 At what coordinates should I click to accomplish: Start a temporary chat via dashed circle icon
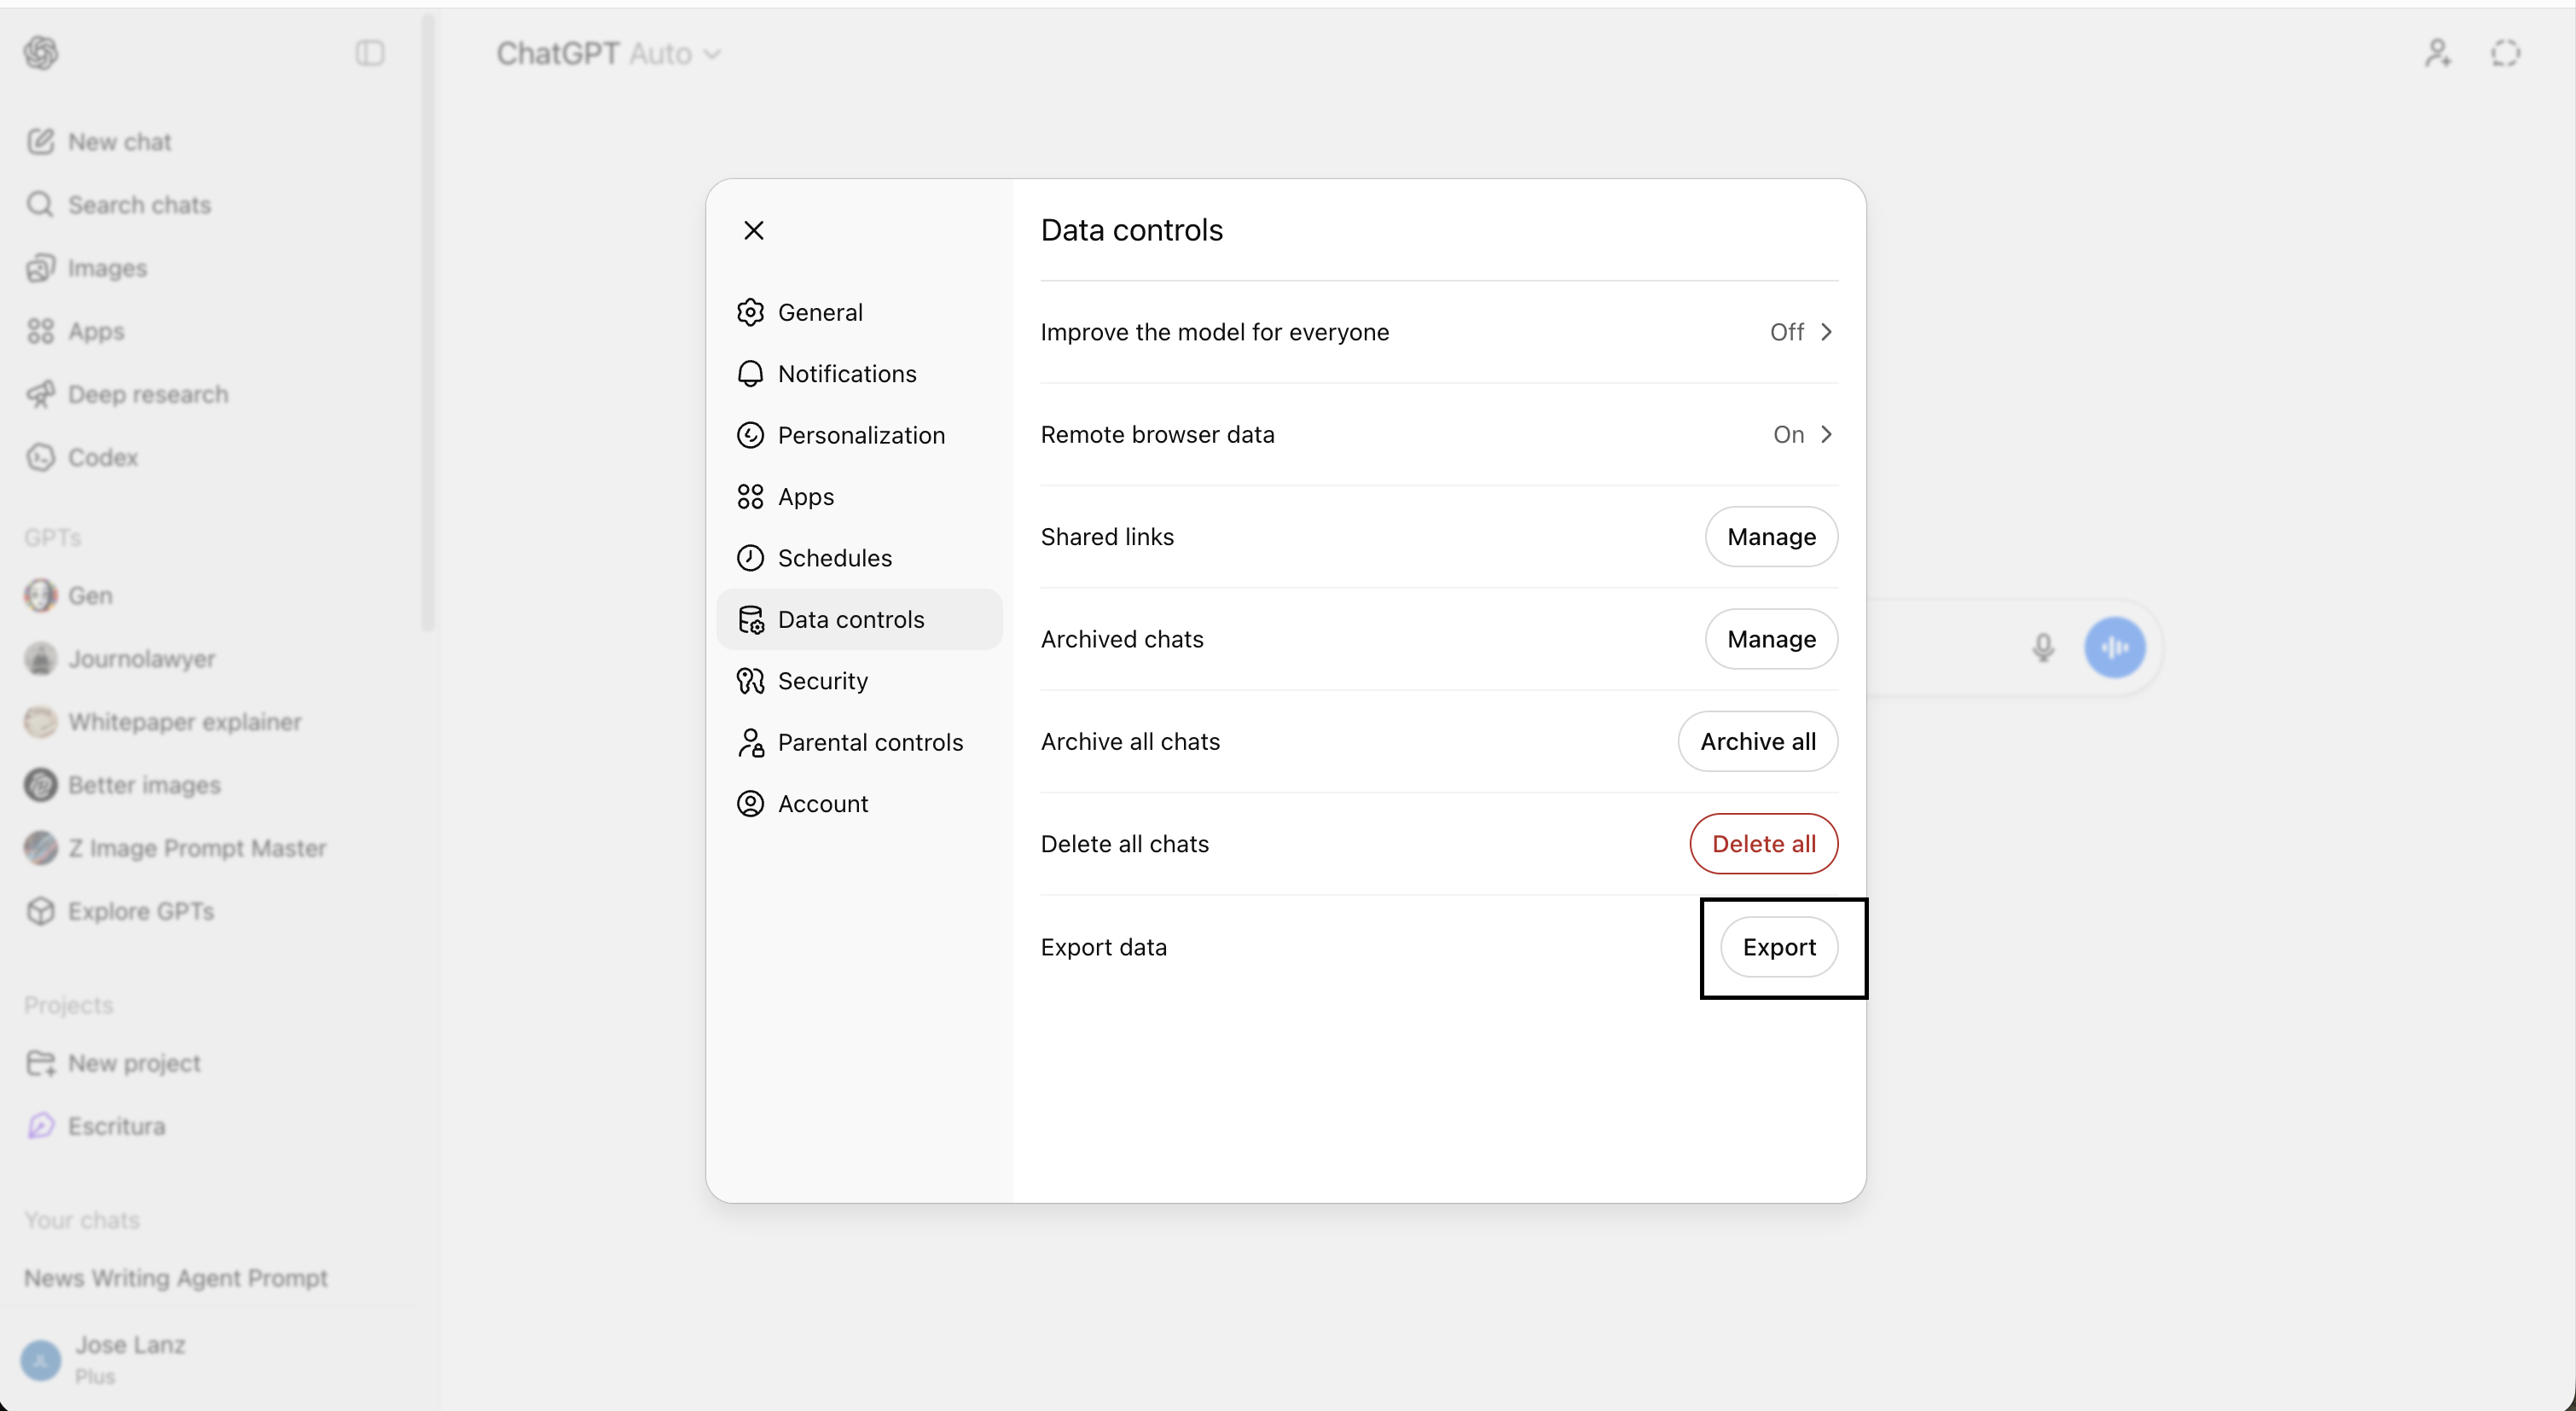point(2505,53)
